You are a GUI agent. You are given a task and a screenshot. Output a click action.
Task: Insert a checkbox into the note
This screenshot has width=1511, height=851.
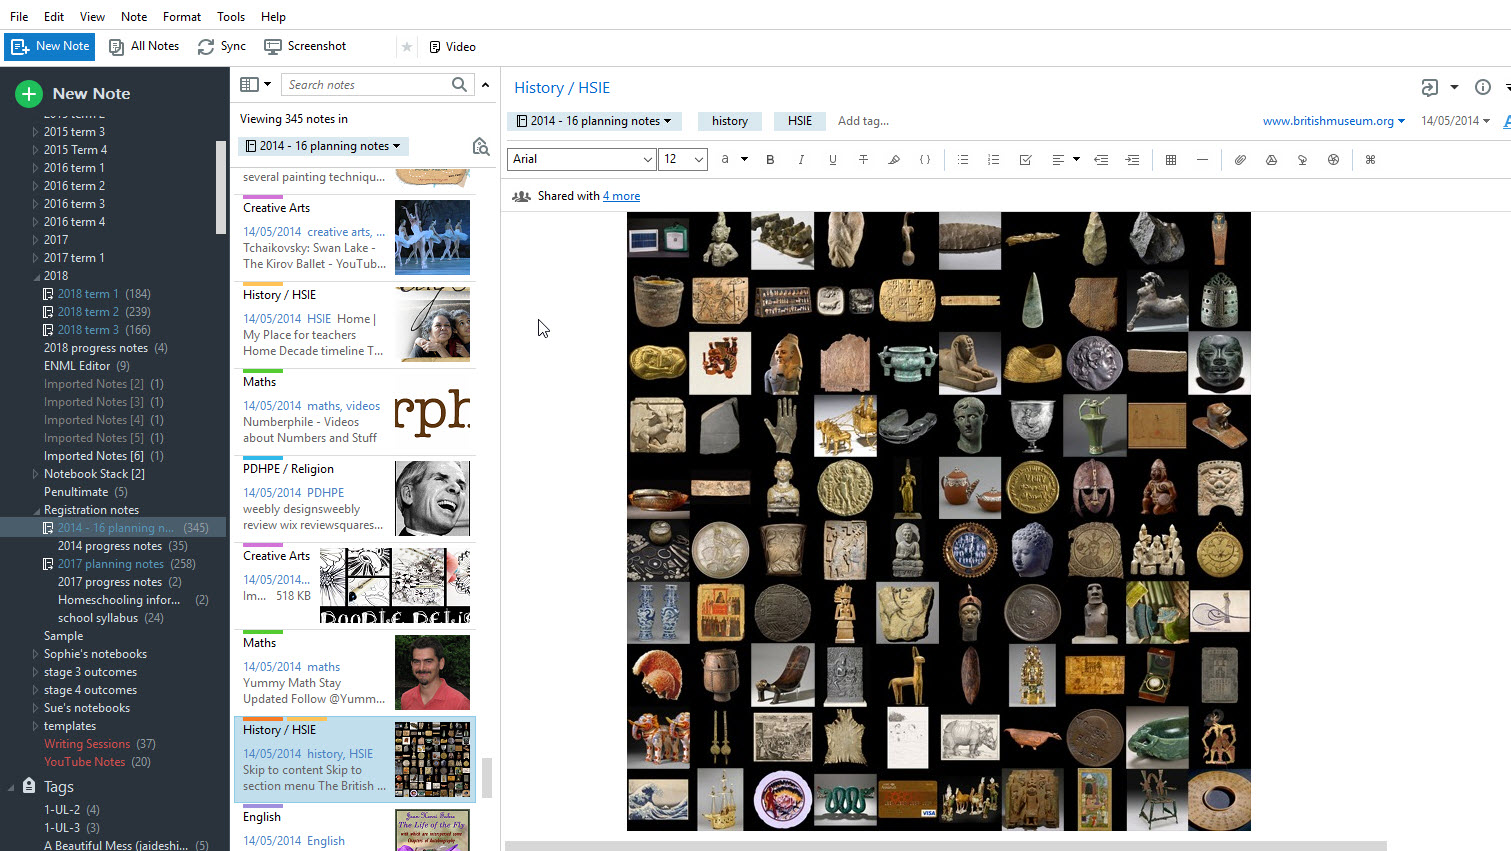pyautogui.click(x=1025, y=160)
